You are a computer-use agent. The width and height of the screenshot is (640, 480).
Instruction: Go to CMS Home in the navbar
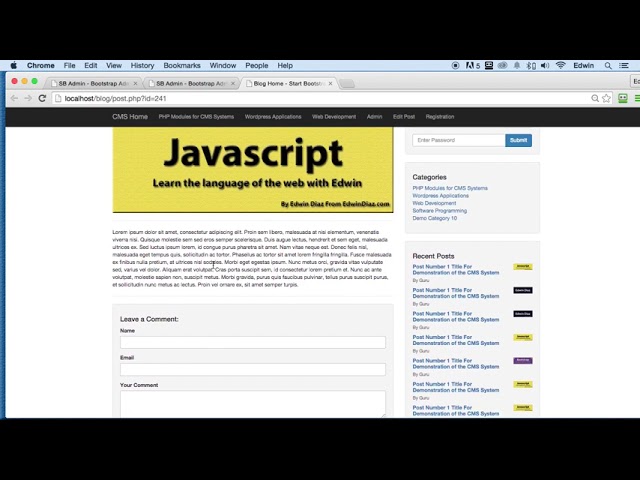pyautogui.click(x=130, y=116)
